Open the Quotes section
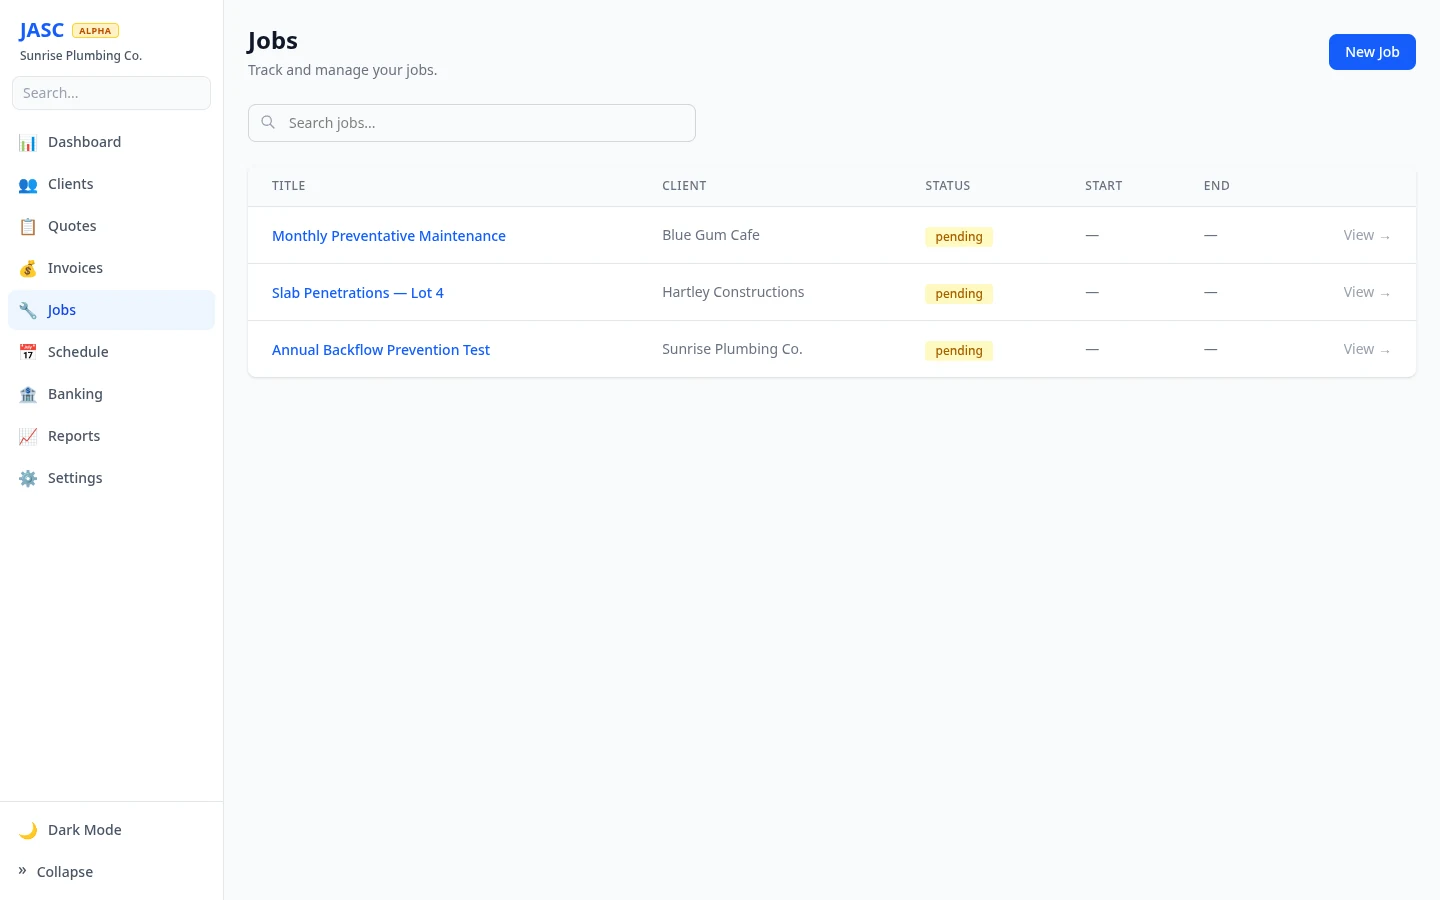The width and height of the screenshot is (1440, 900). 111,226
